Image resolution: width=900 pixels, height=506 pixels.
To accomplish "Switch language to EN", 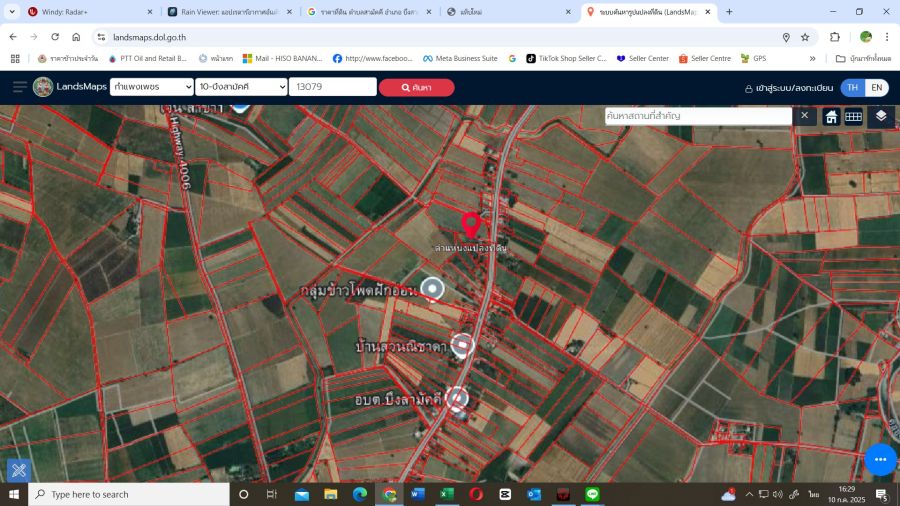I will pos(876,87).
